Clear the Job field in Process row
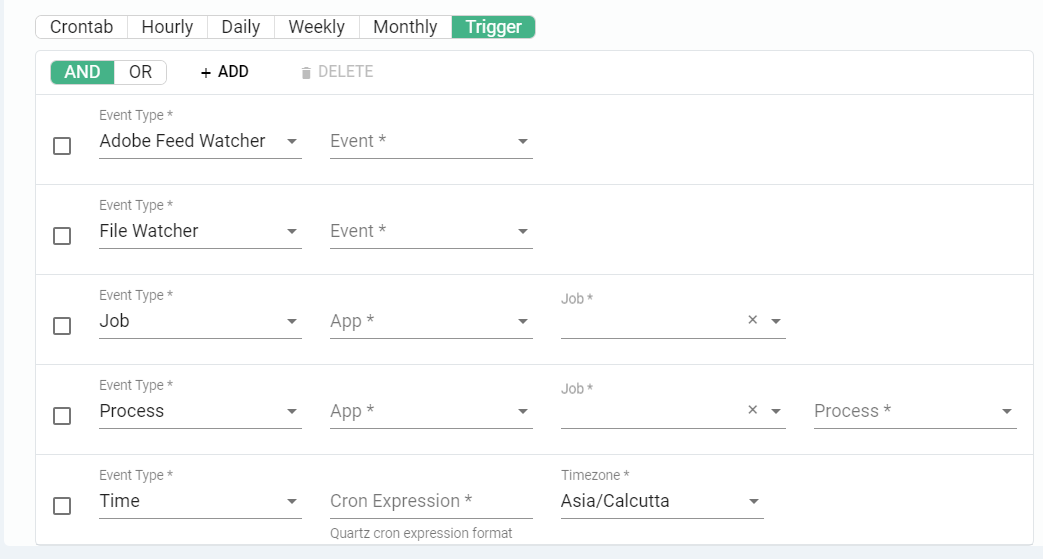The image size is (1043, 559). pyautogui.click(x=753, y=411)
